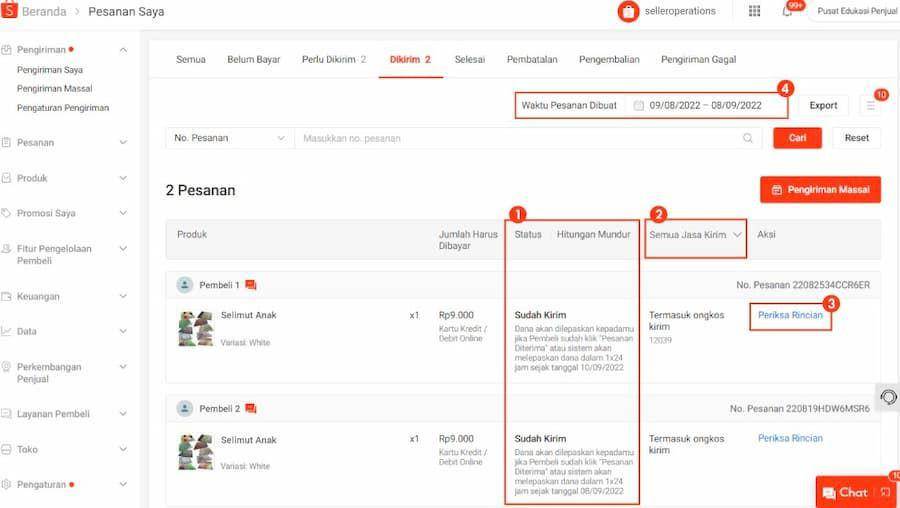The image size is (900, 508).
Task: Click the search magnifier icon
Action: (x=747, y=138)
